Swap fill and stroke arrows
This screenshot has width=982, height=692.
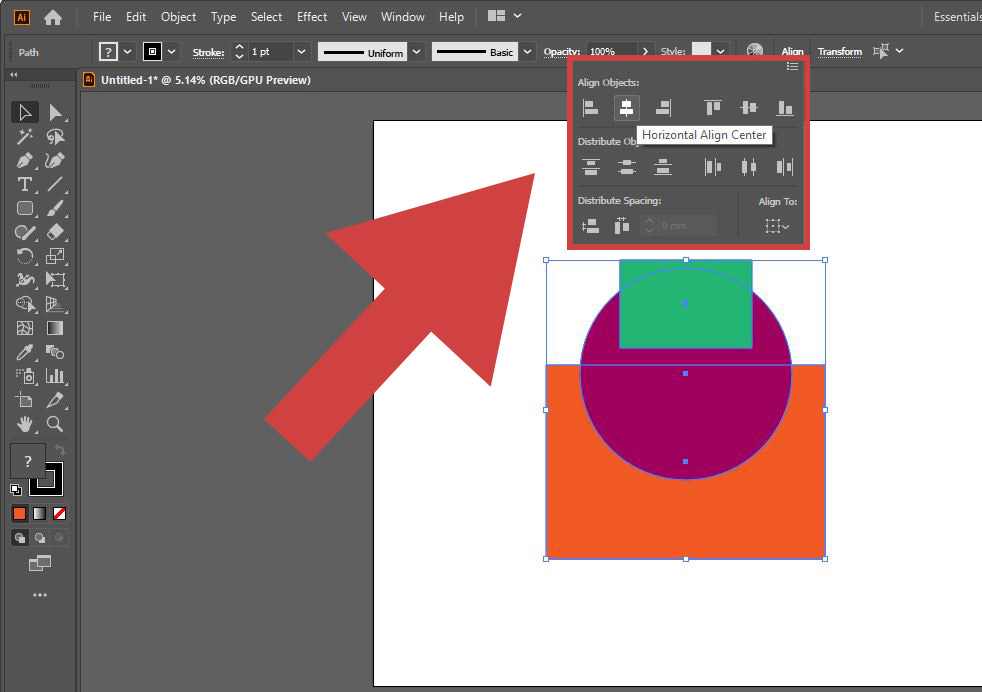coord(60,450)
